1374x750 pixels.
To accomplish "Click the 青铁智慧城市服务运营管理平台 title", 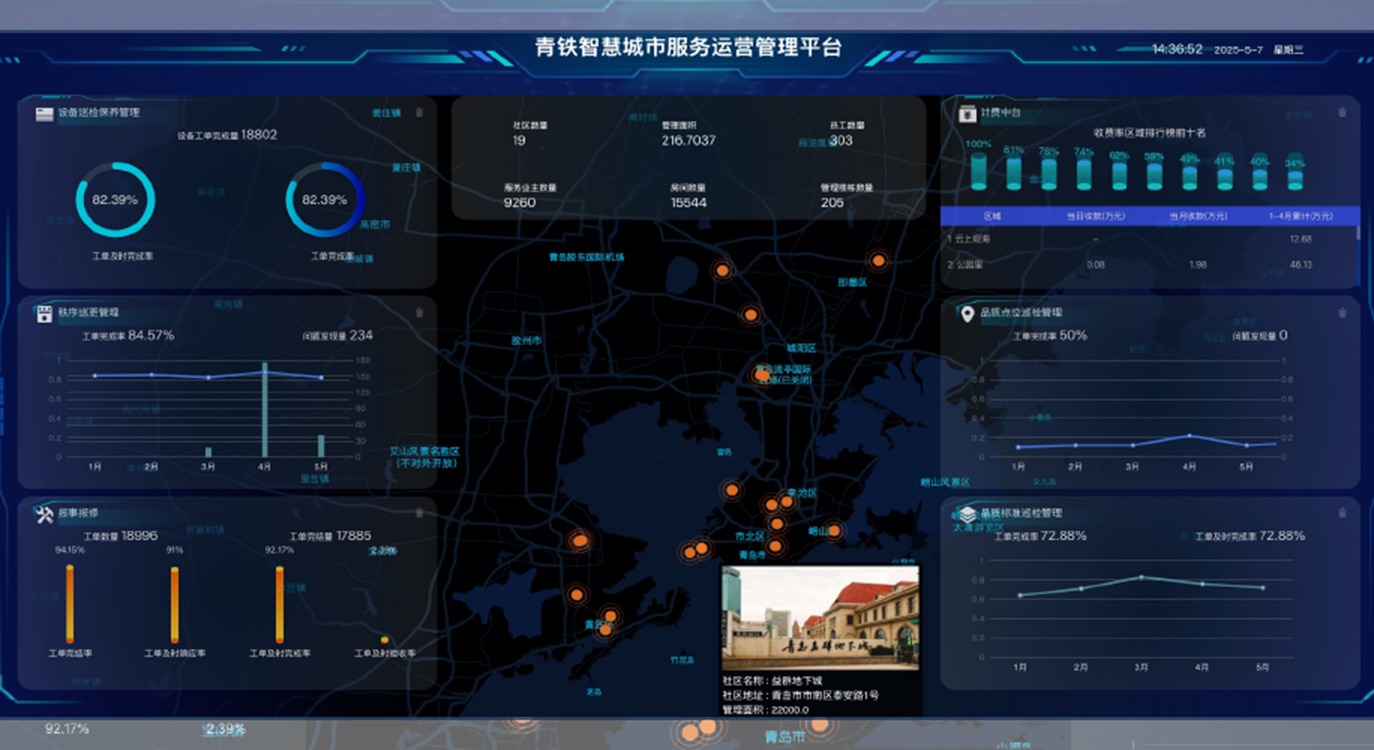I will pos(688,47).
